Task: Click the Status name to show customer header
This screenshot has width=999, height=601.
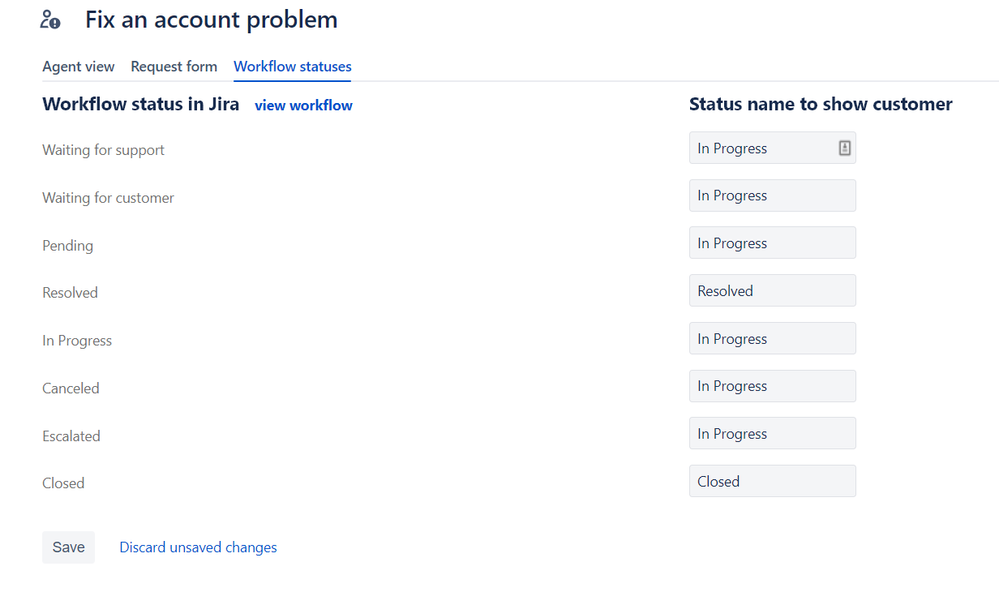Action: point(820,103)
